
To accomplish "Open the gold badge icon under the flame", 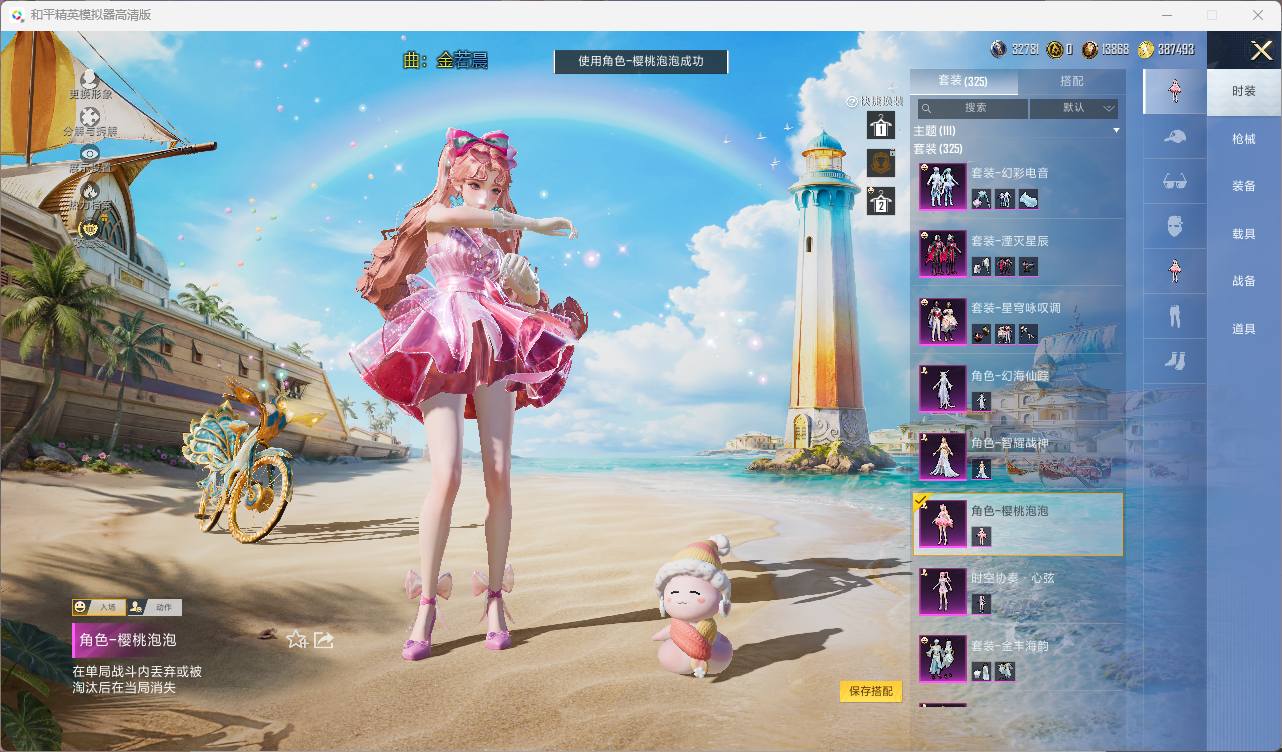I will 90,229.
